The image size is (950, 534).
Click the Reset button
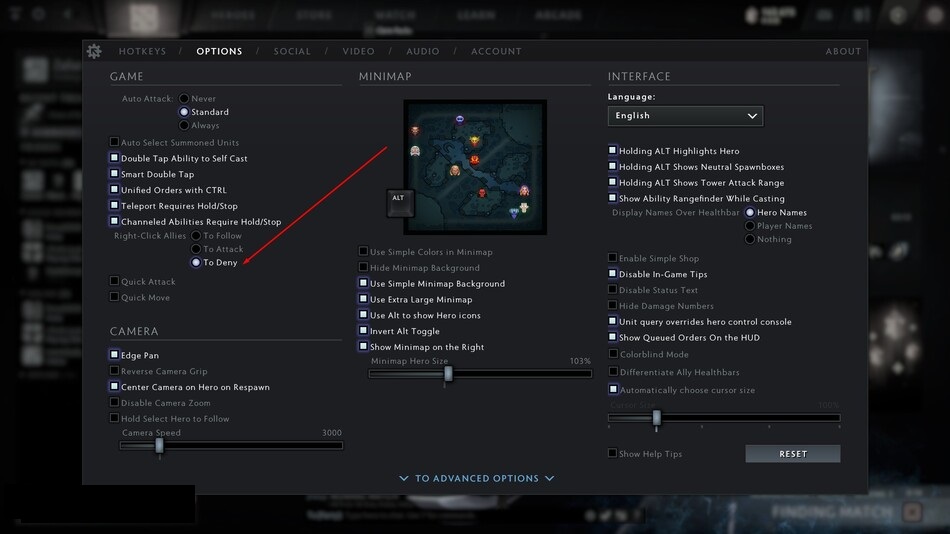[792, 453]
